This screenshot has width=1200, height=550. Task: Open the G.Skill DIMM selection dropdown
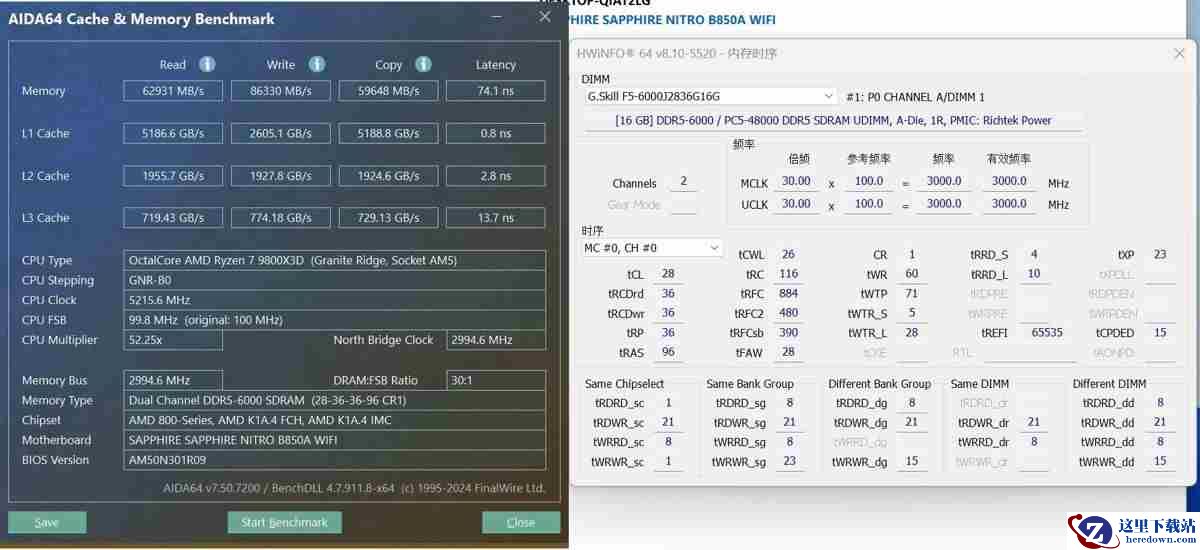pos(709,96)
